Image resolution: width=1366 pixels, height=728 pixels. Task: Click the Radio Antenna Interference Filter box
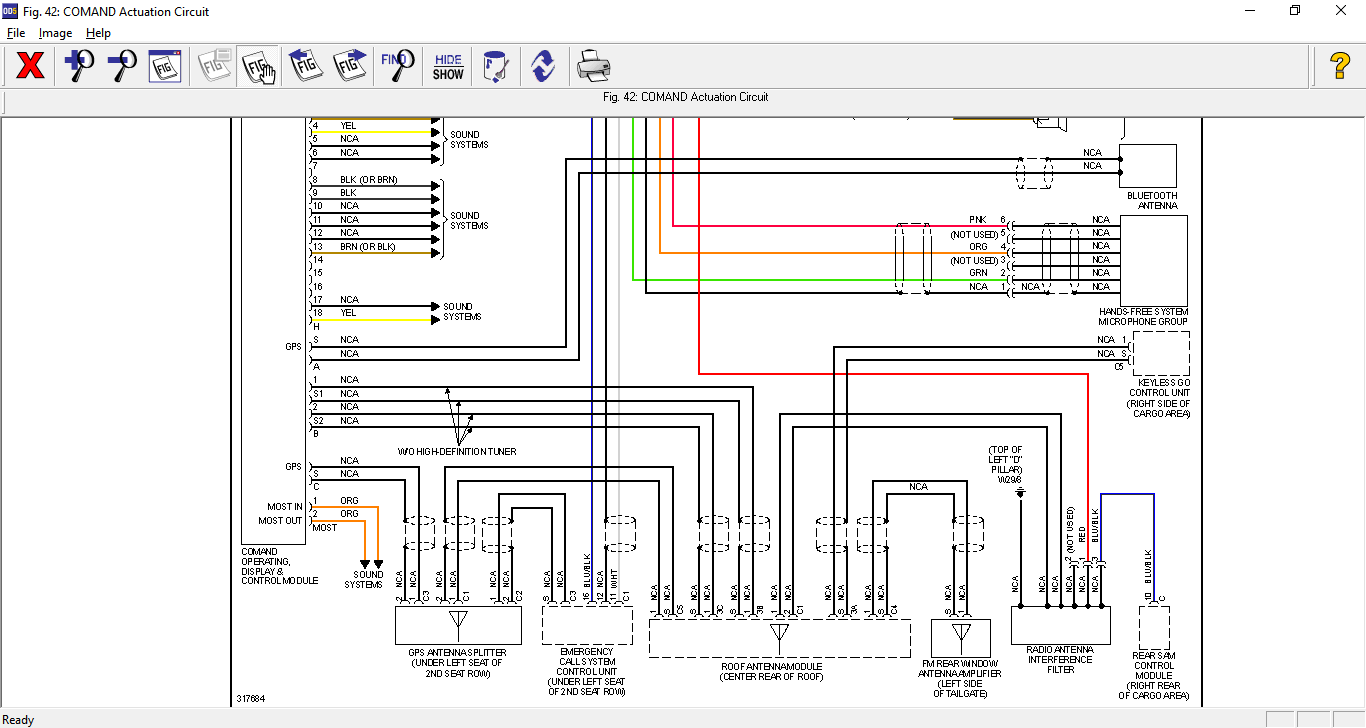pyautogui.click(x=1060, y=625)
